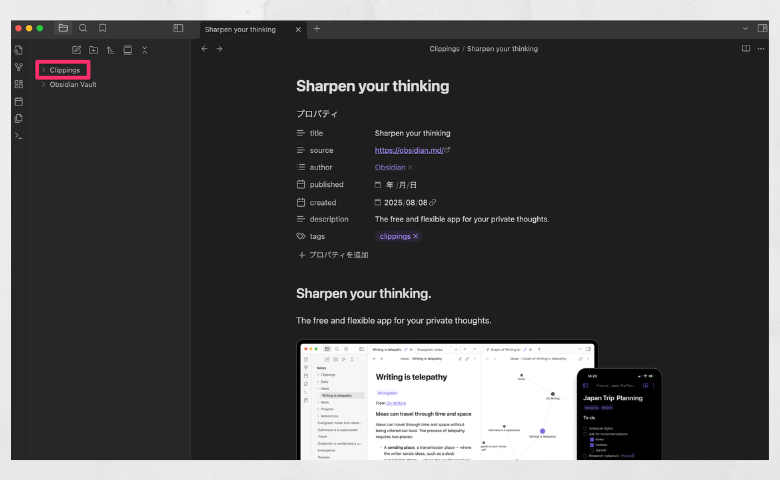This screenshot has height=480, width=780.
Task: Insert template icon in ribbon
Action: click(19, 118)
